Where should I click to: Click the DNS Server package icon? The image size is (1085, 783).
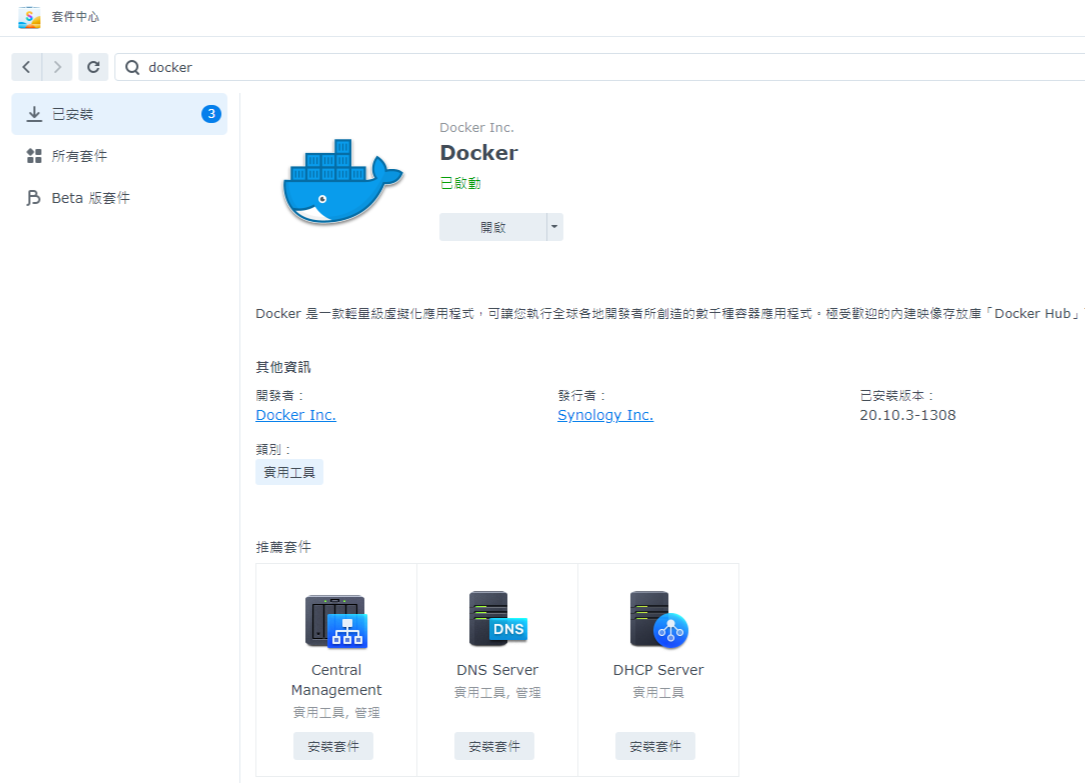click(x=498, y=618)
